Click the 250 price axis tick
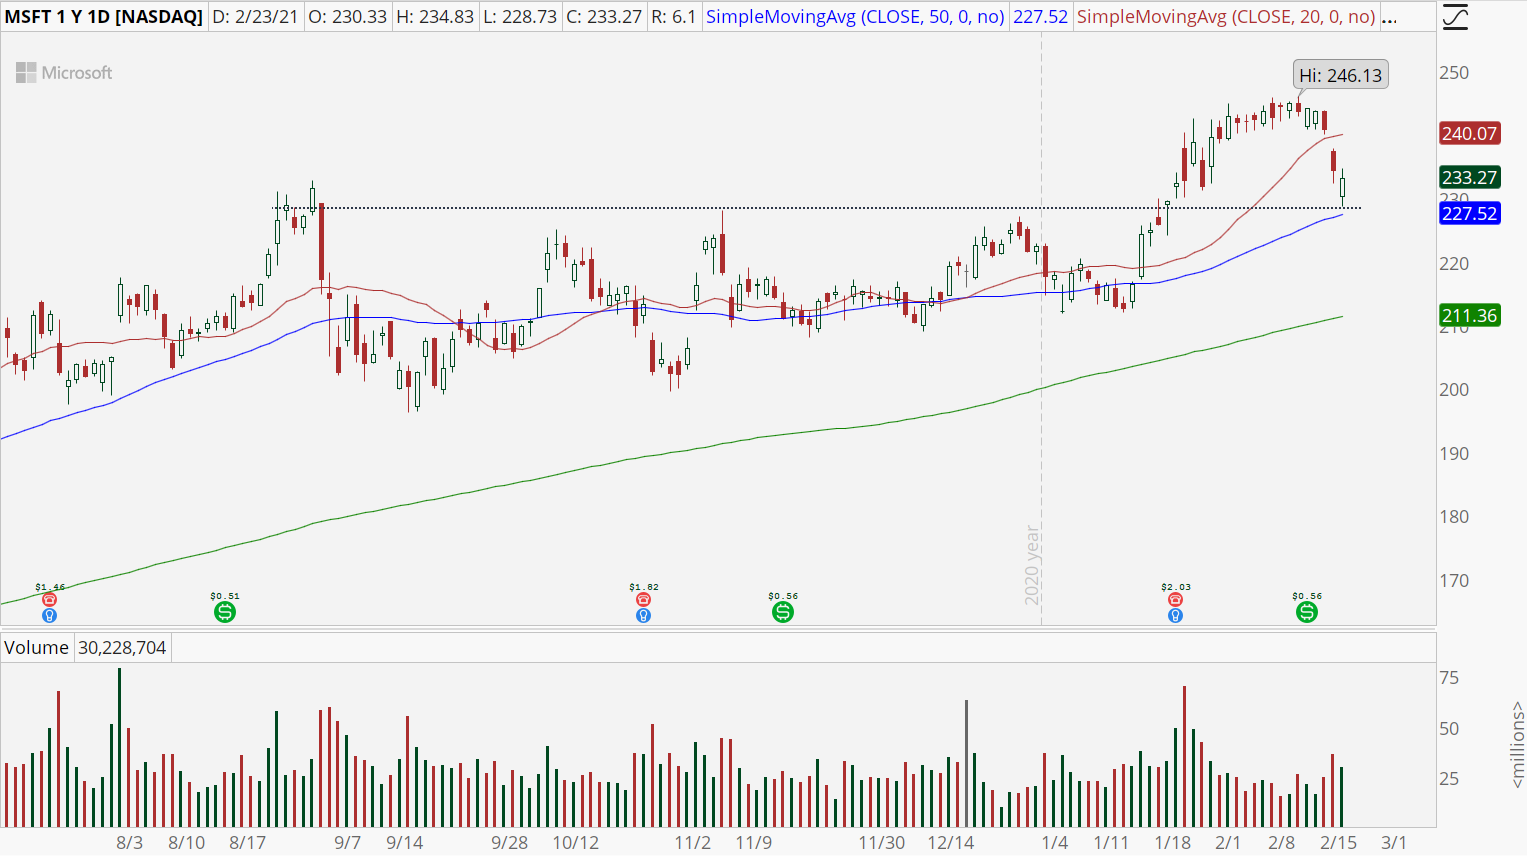 coord(1454,73)
